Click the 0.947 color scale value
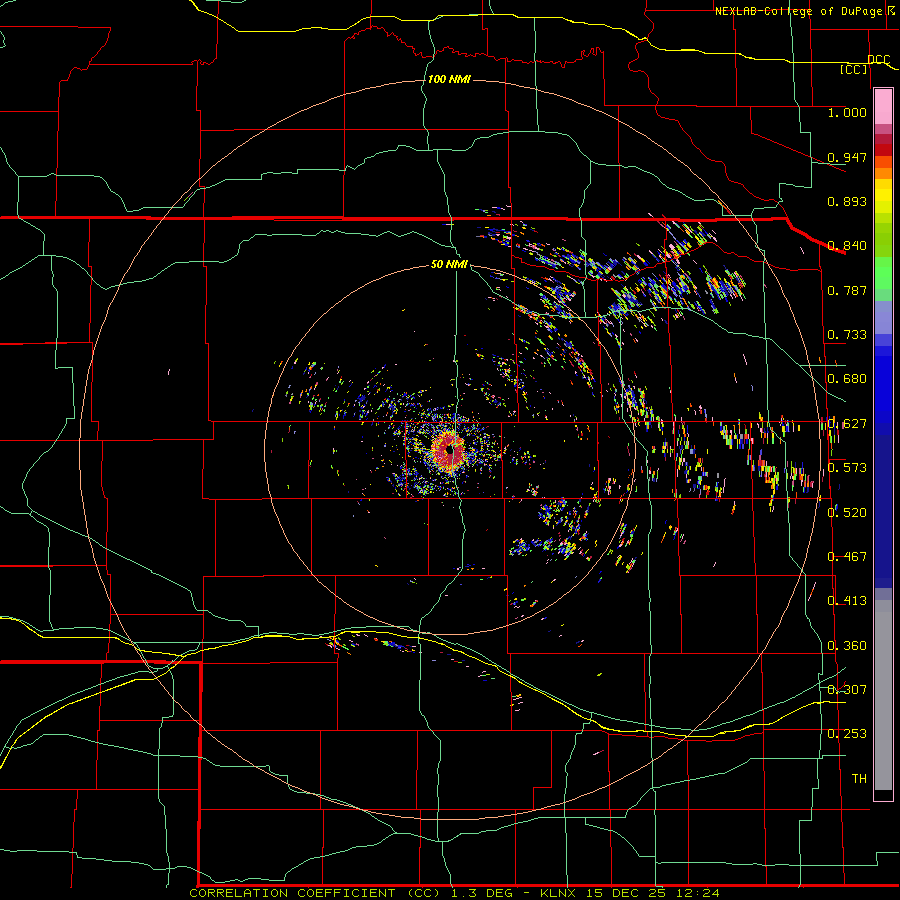This screenshot has height=900, width=900. pos(847,157)
